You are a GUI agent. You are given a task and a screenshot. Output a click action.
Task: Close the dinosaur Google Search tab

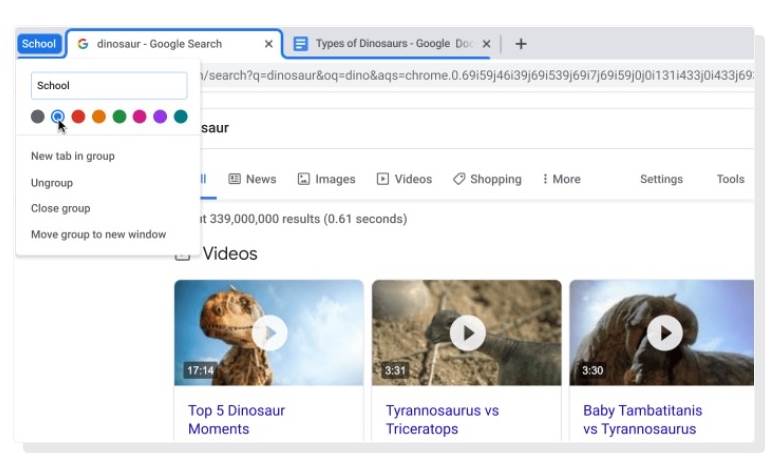268,44
